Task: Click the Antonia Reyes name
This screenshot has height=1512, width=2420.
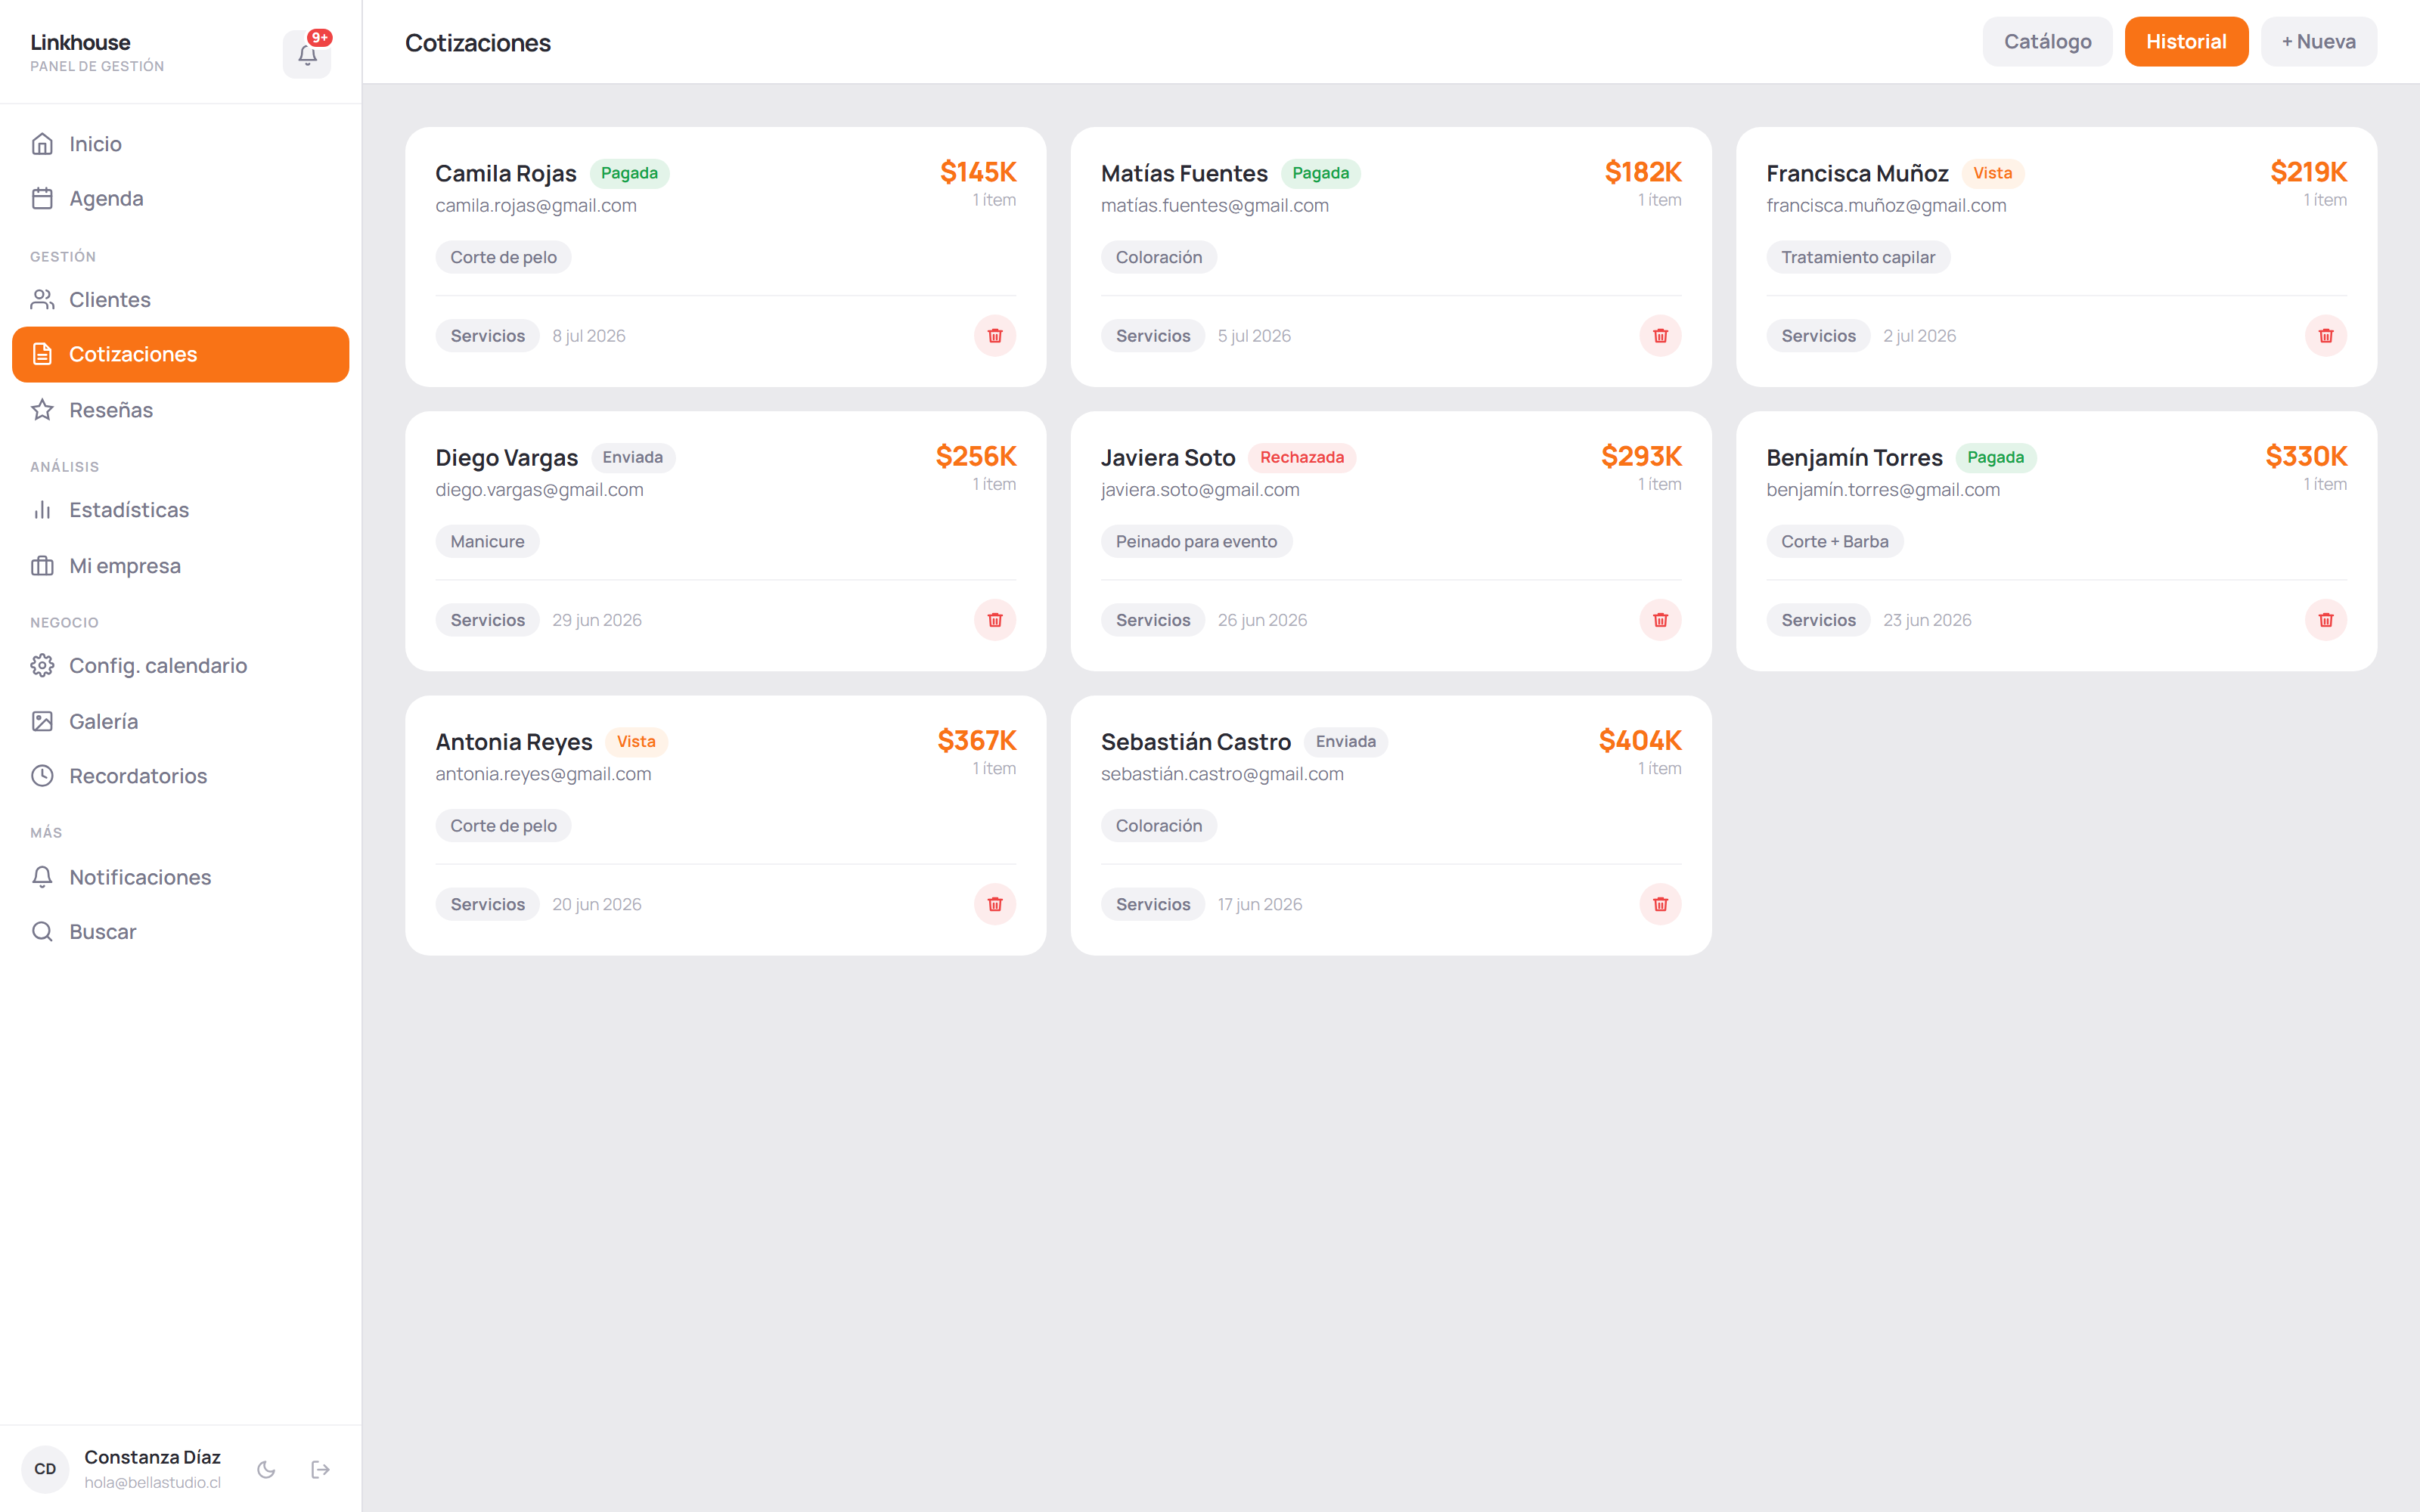Action: (x=513, y=741)
